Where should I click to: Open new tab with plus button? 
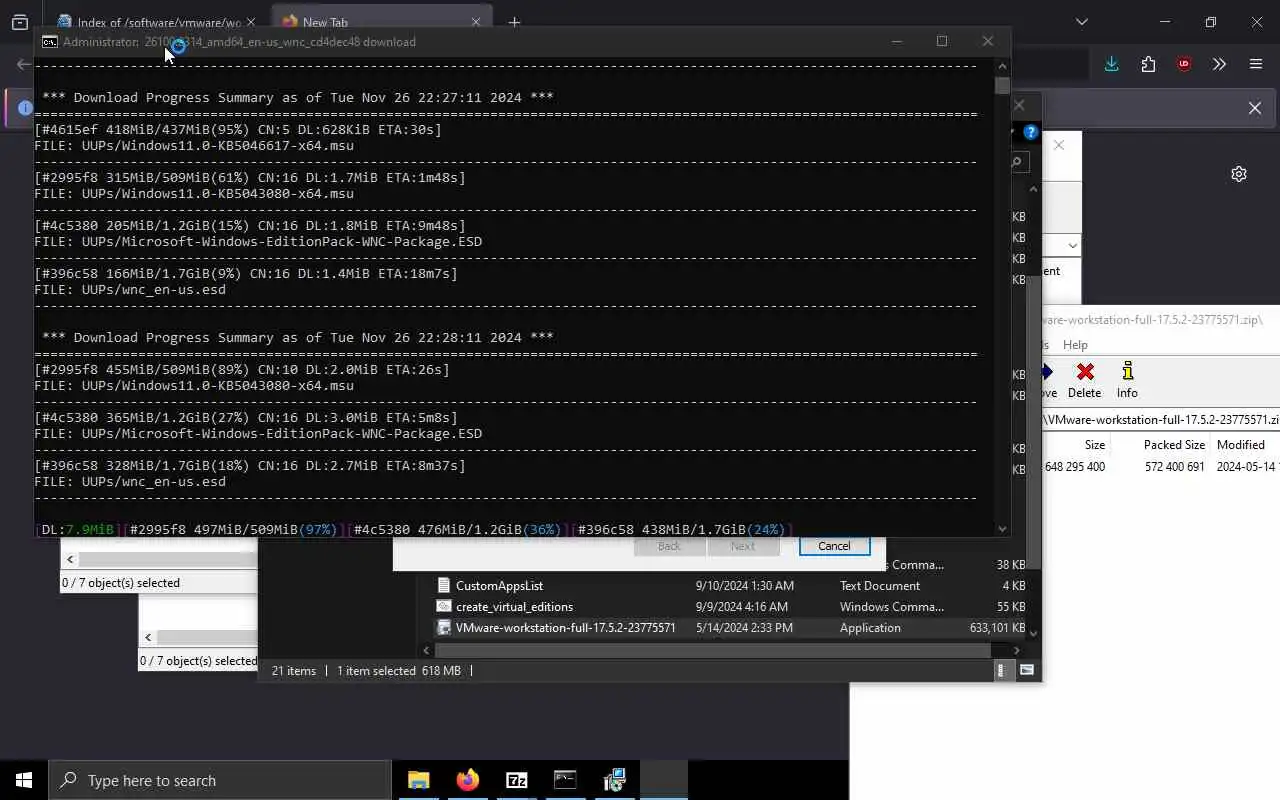coord(514,22)
